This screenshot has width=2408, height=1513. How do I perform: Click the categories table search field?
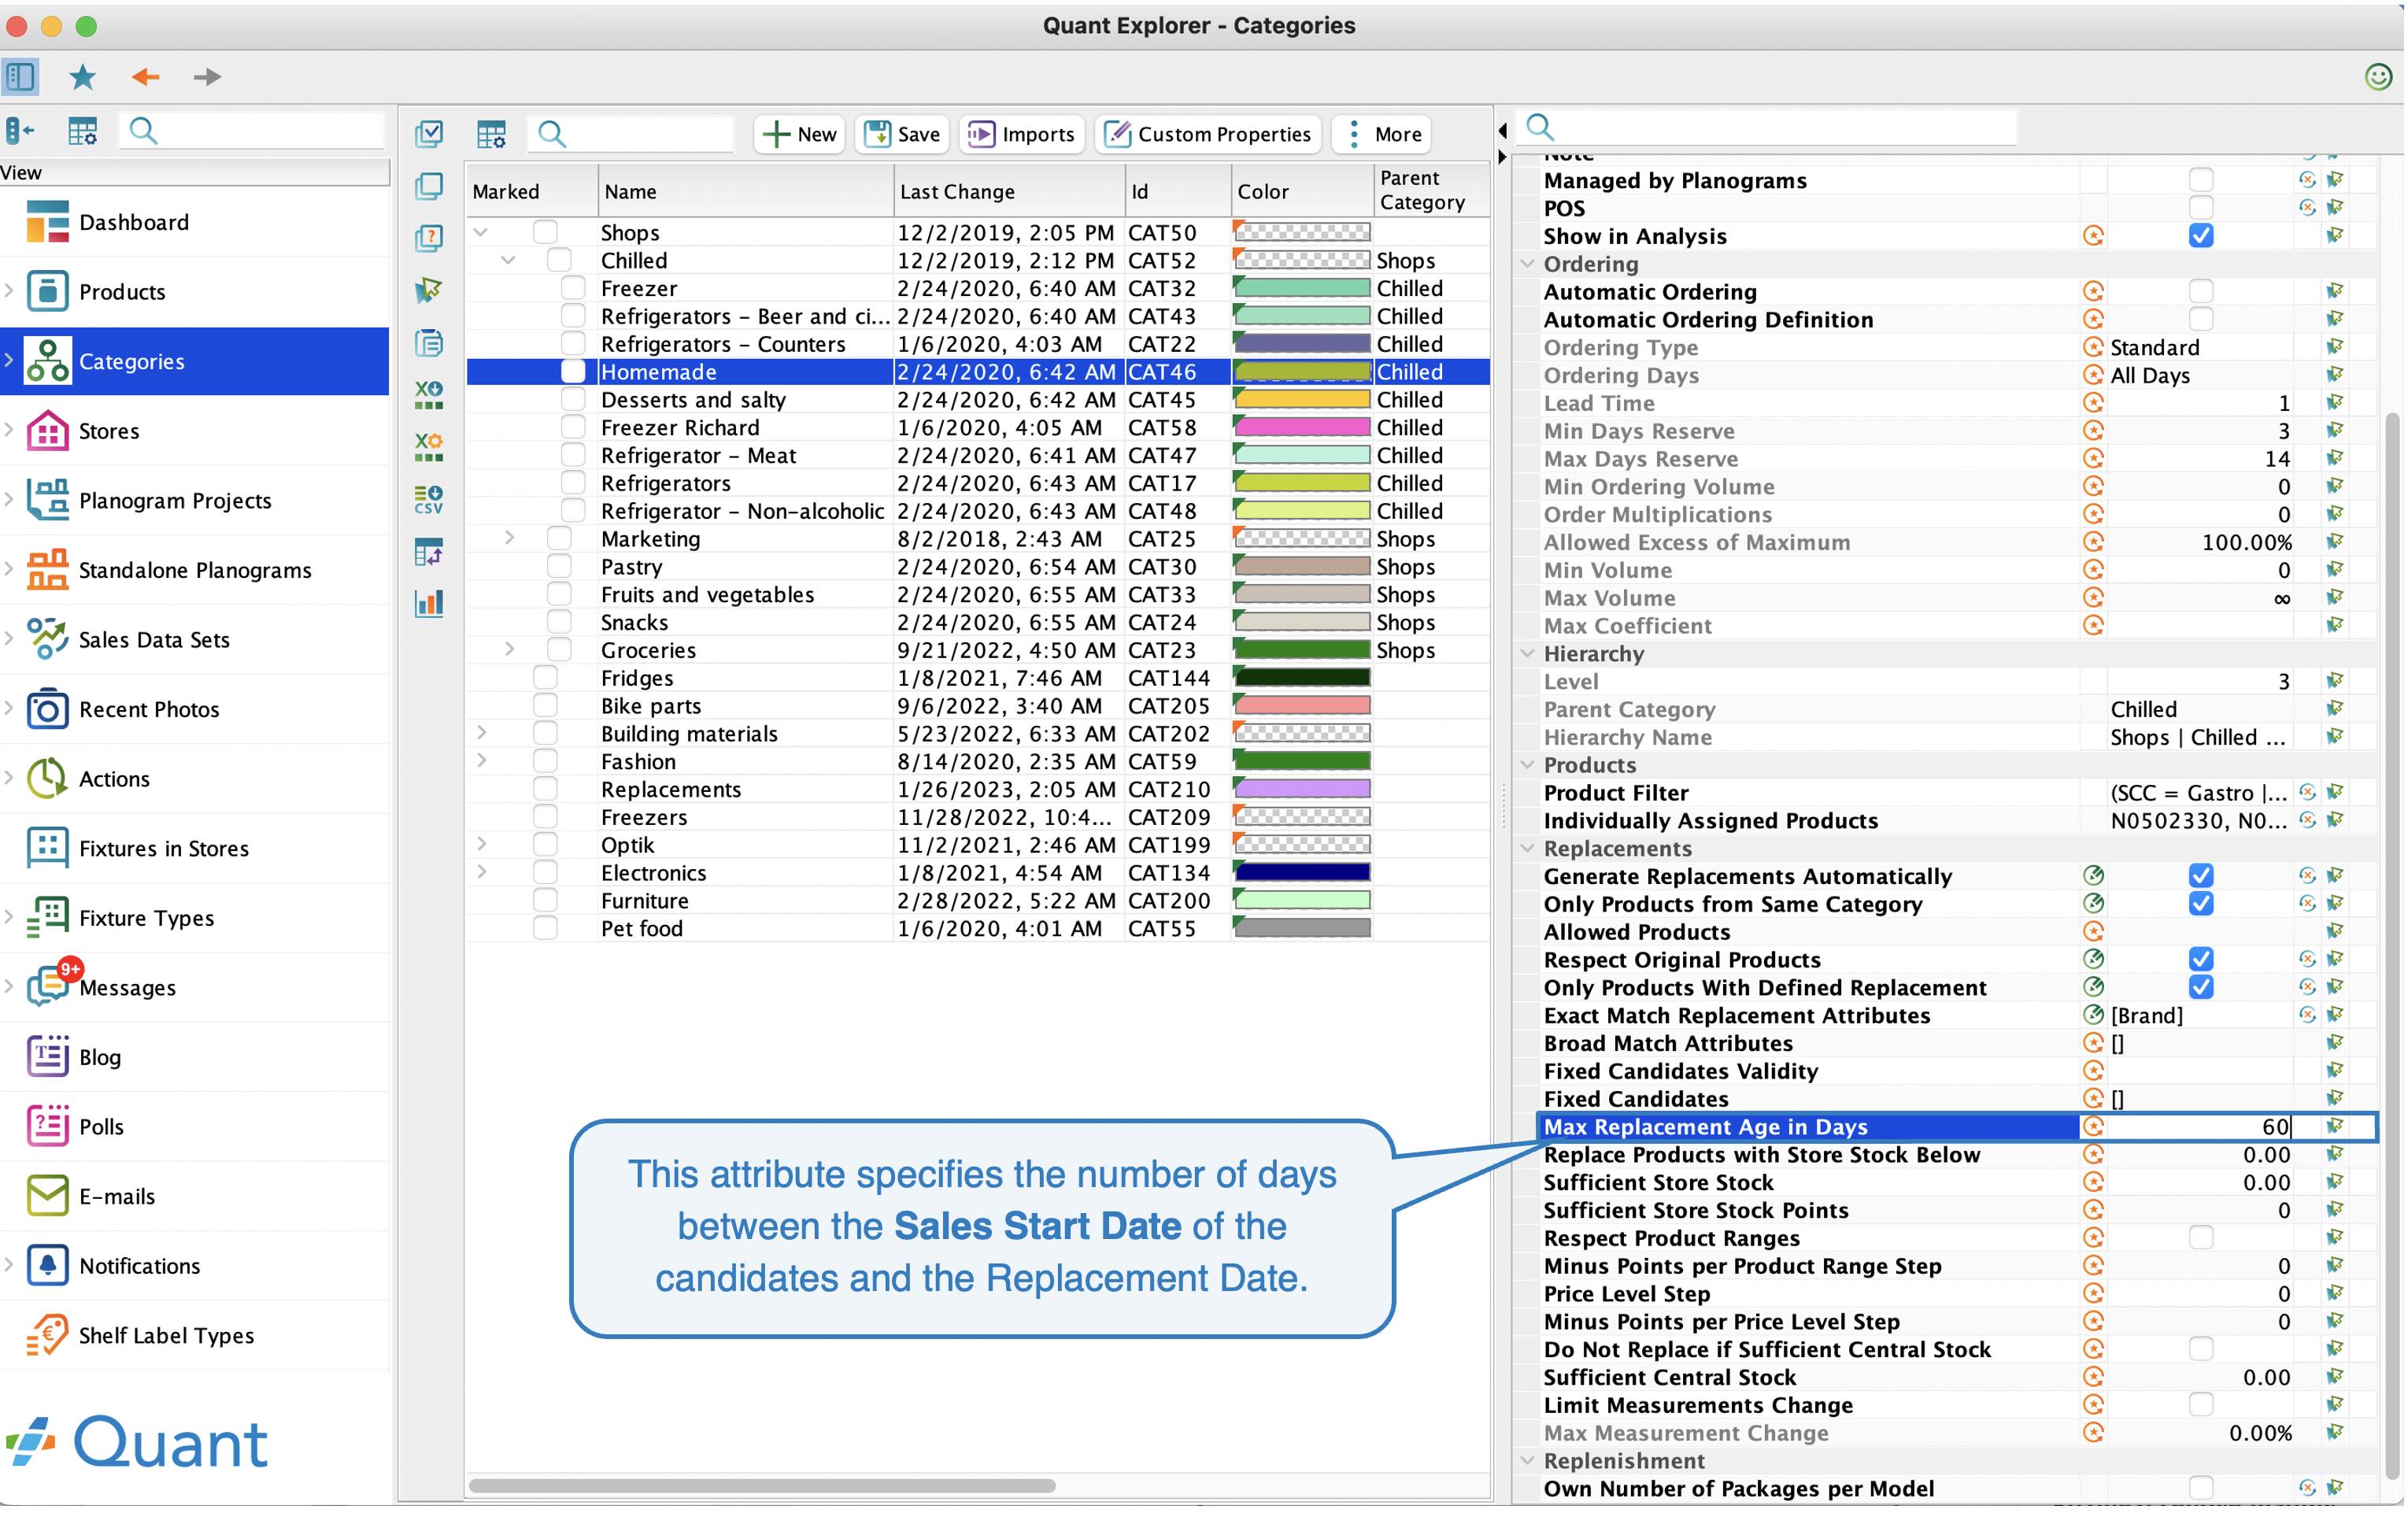633,134
